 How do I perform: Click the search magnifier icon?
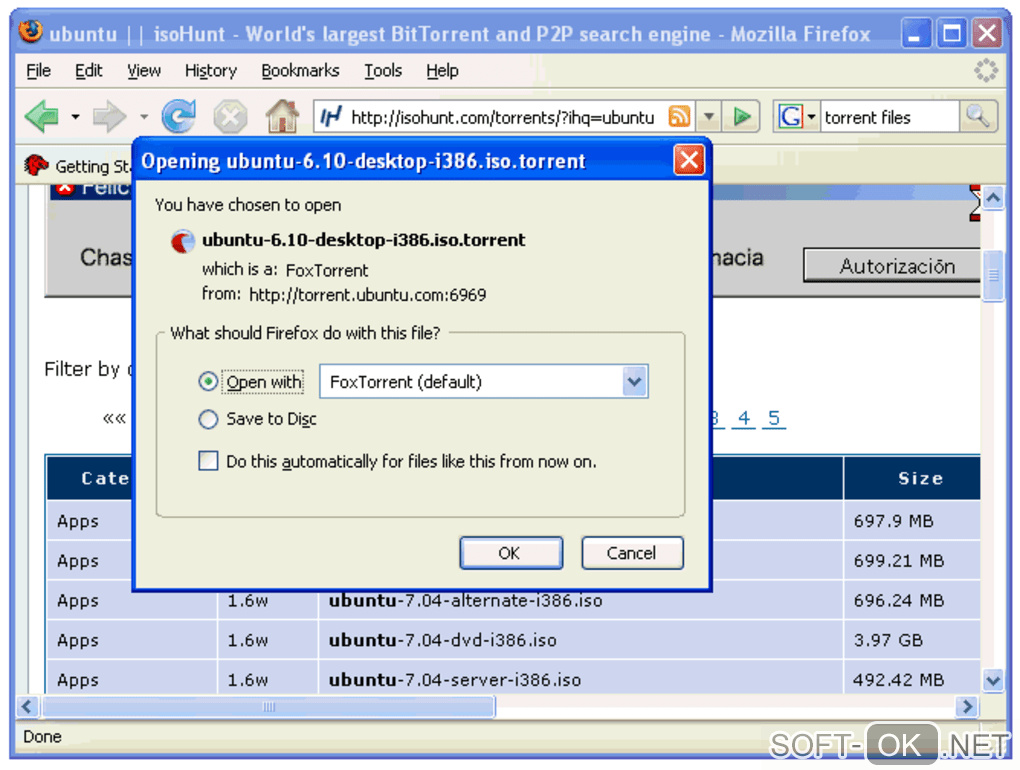[x=978, y=117]
